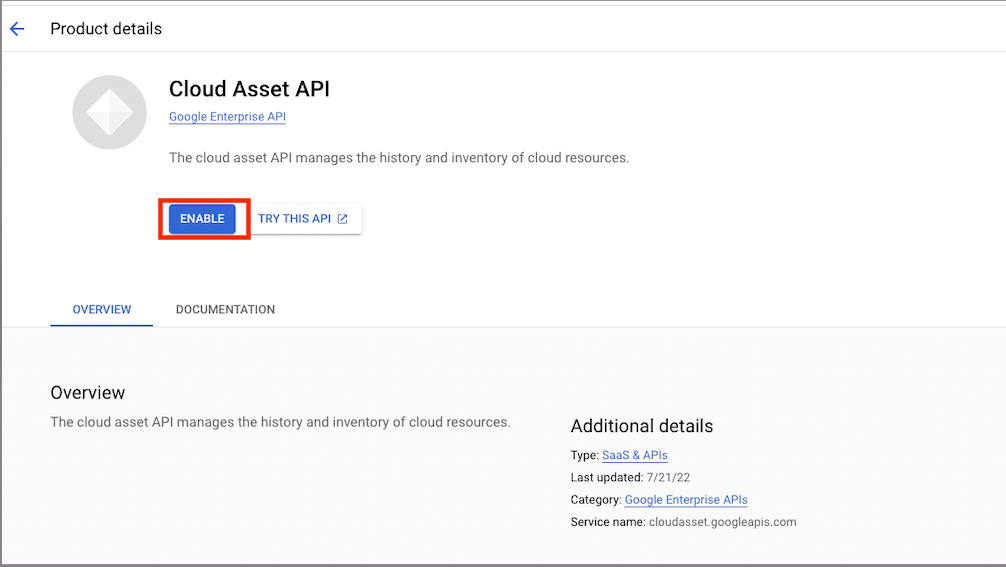Click the Type label in Additional details
The width and height of the screenshot is (1006, 567).
584,455
